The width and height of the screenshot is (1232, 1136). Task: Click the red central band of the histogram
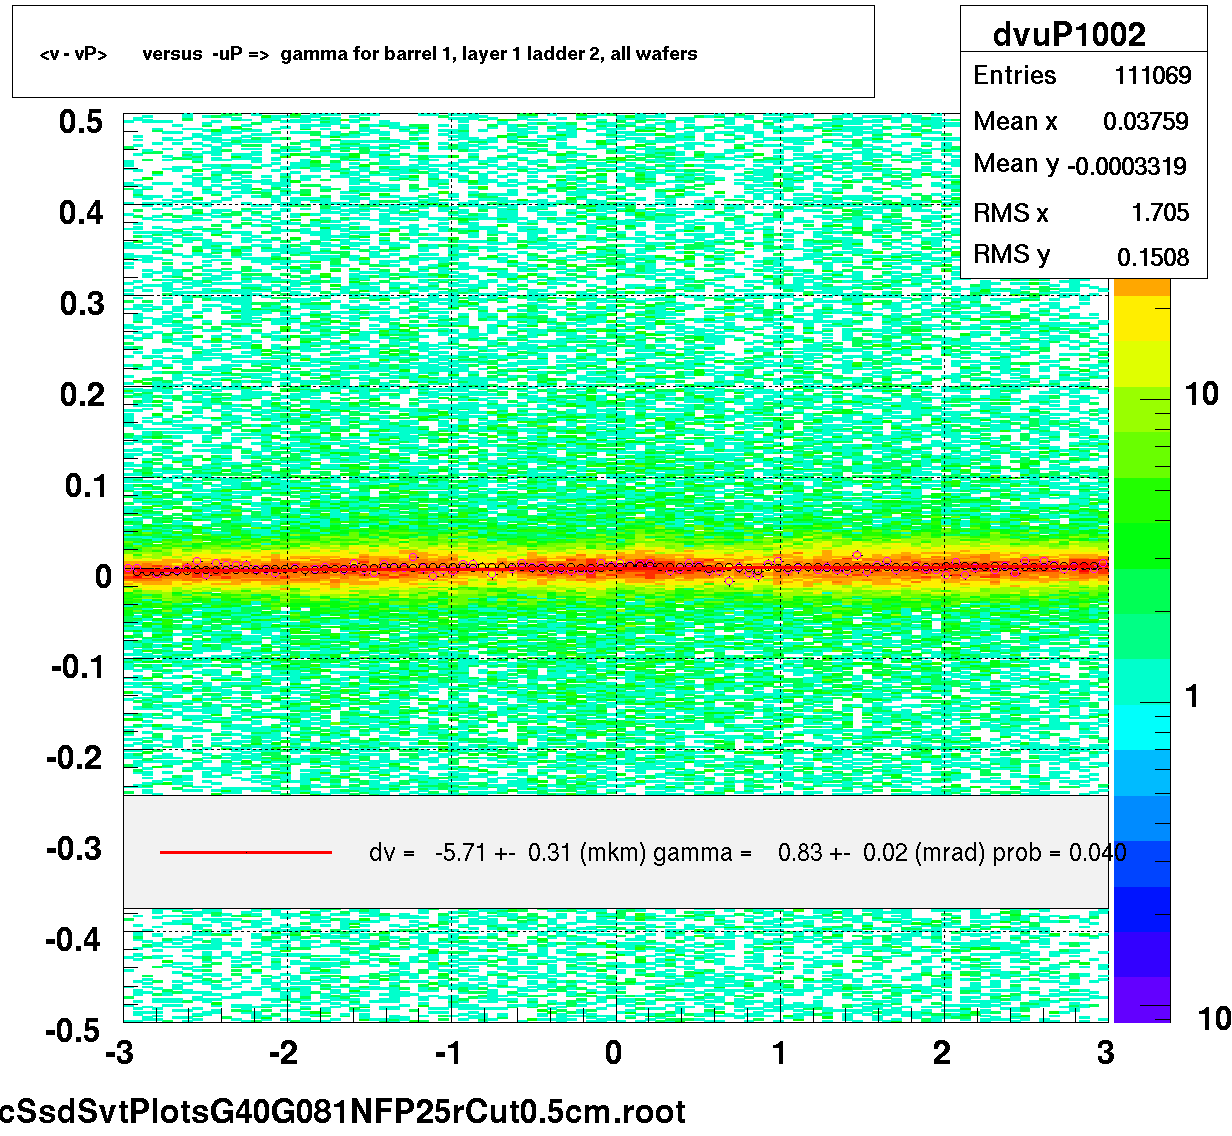pos(616,567)
